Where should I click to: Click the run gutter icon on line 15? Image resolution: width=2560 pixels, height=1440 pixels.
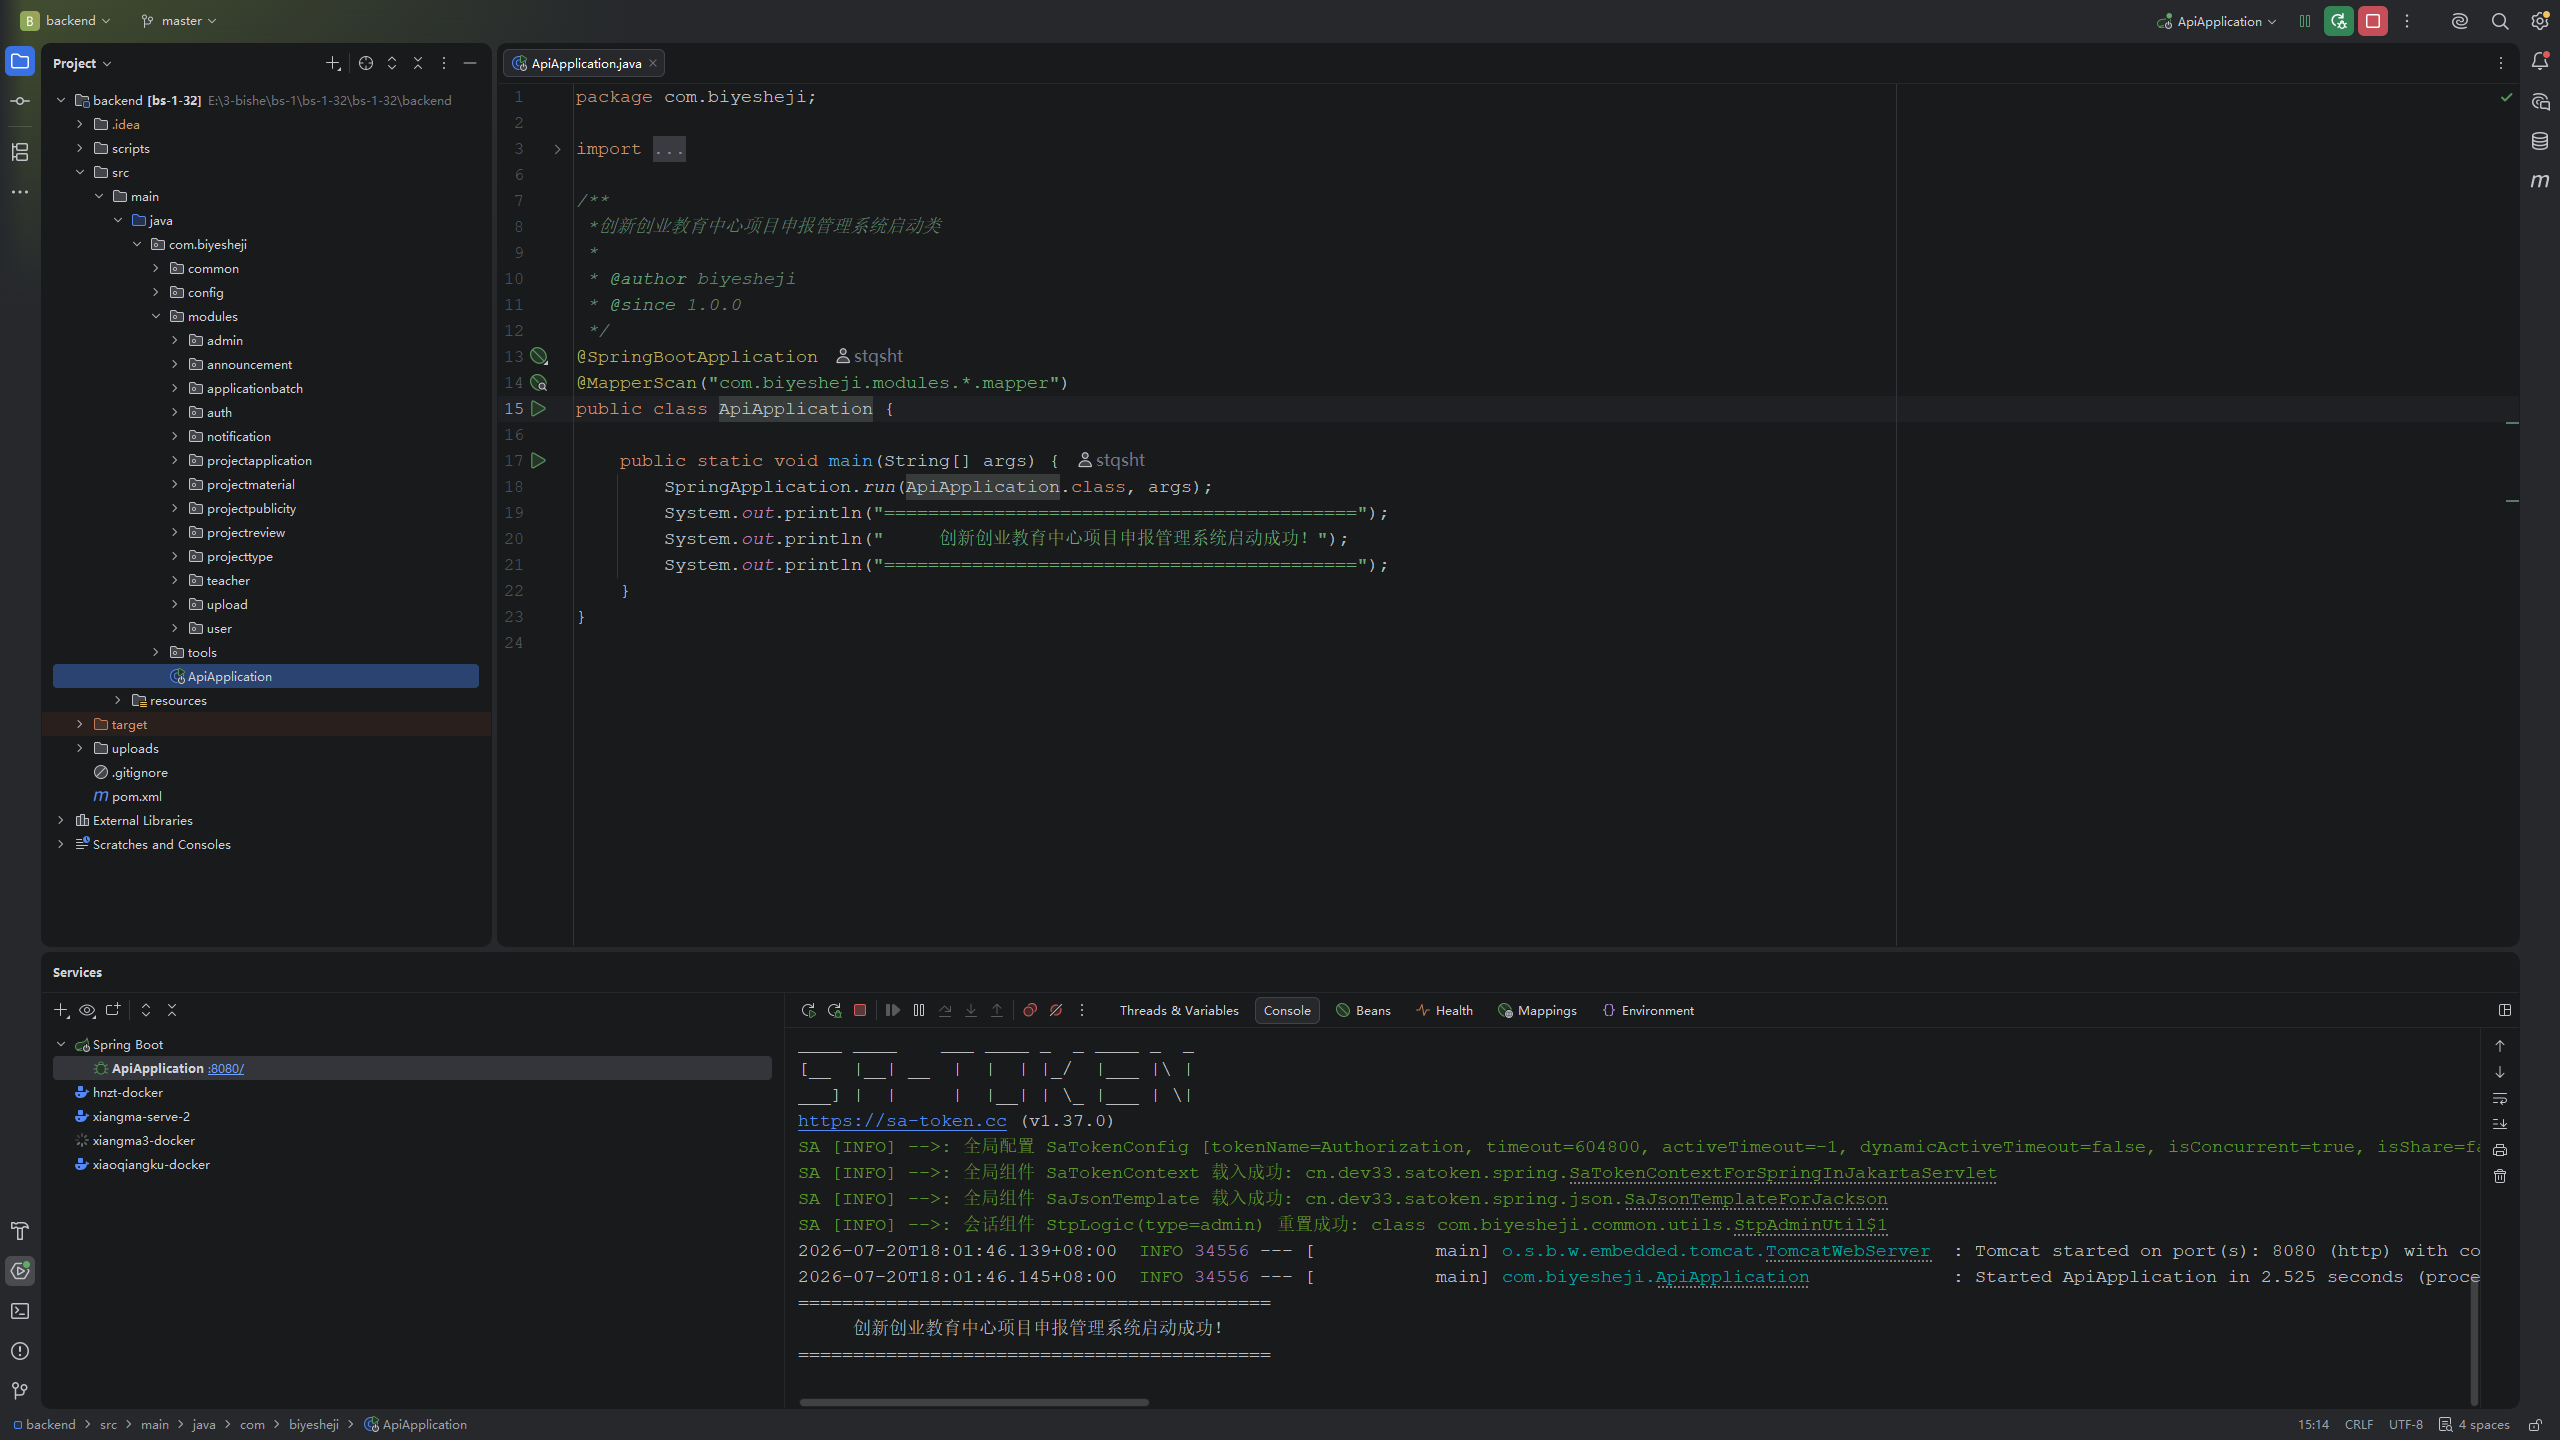[x=539, y=409]
